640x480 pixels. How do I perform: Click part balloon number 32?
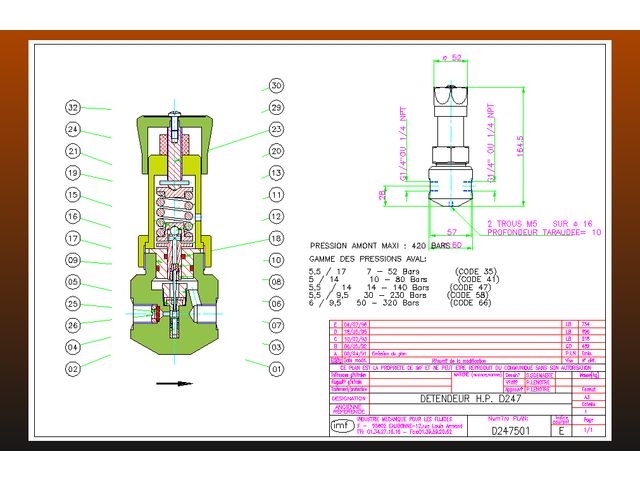click(x=72, y=107)
